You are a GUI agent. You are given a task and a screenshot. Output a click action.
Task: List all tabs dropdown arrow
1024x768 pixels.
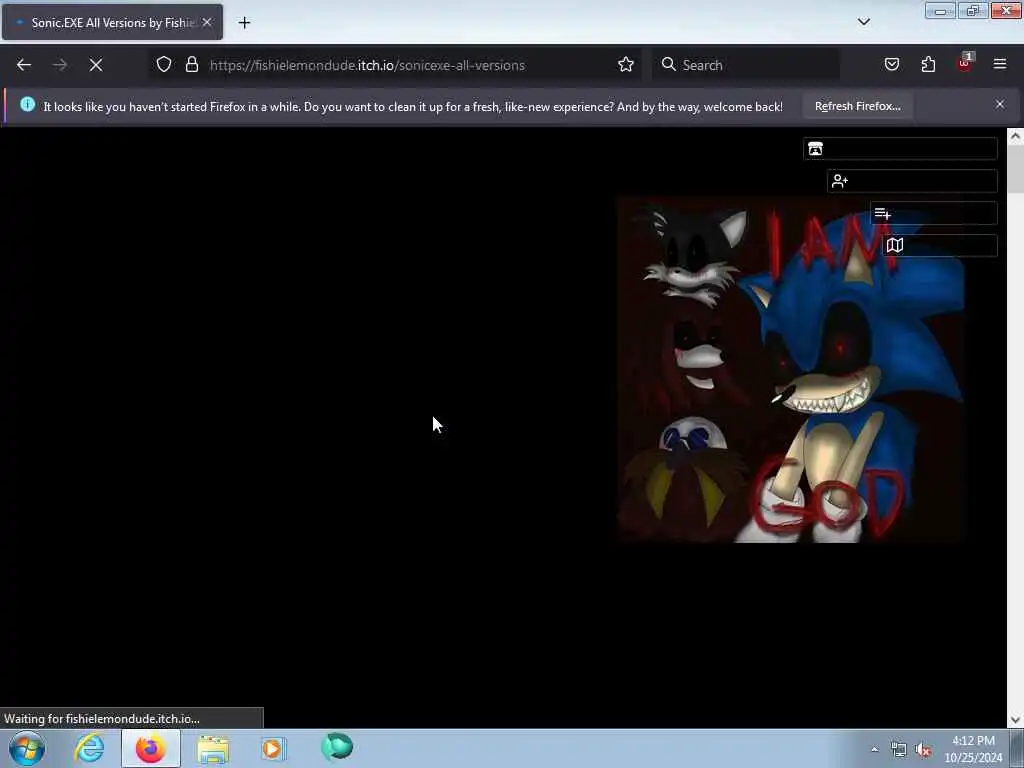pyautogui.click(x=863, y=22)
